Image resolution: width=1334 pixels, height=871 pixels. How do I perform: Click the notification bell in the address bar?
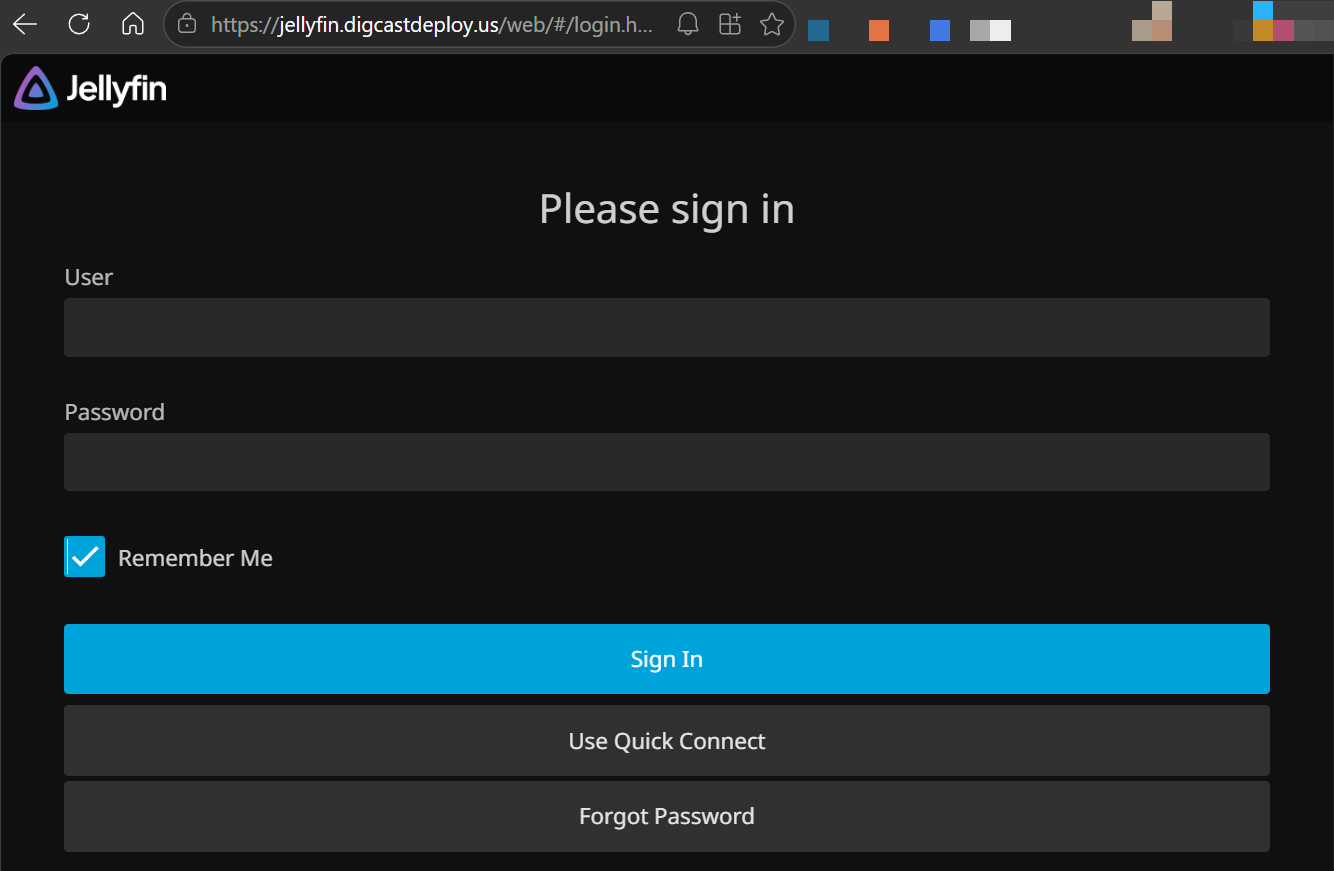coord(688,24)
